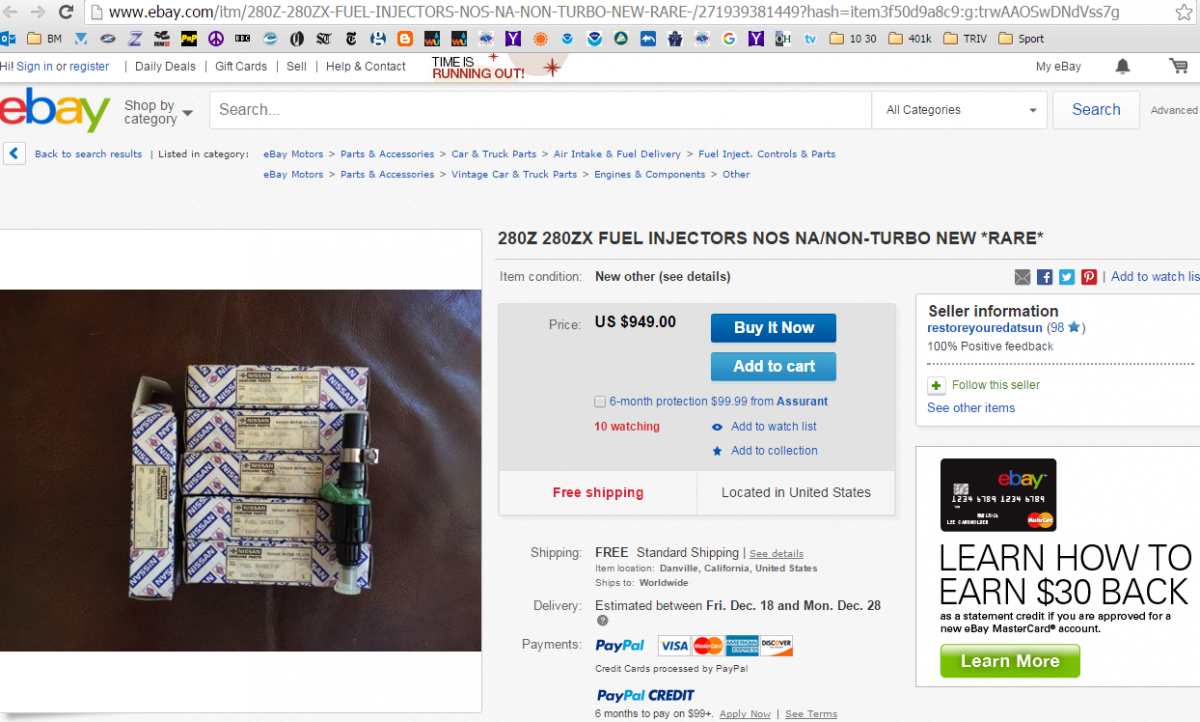Open the Daily Deals menu item
Viewport: 1200px width, 722px height.
coord(165,66)
